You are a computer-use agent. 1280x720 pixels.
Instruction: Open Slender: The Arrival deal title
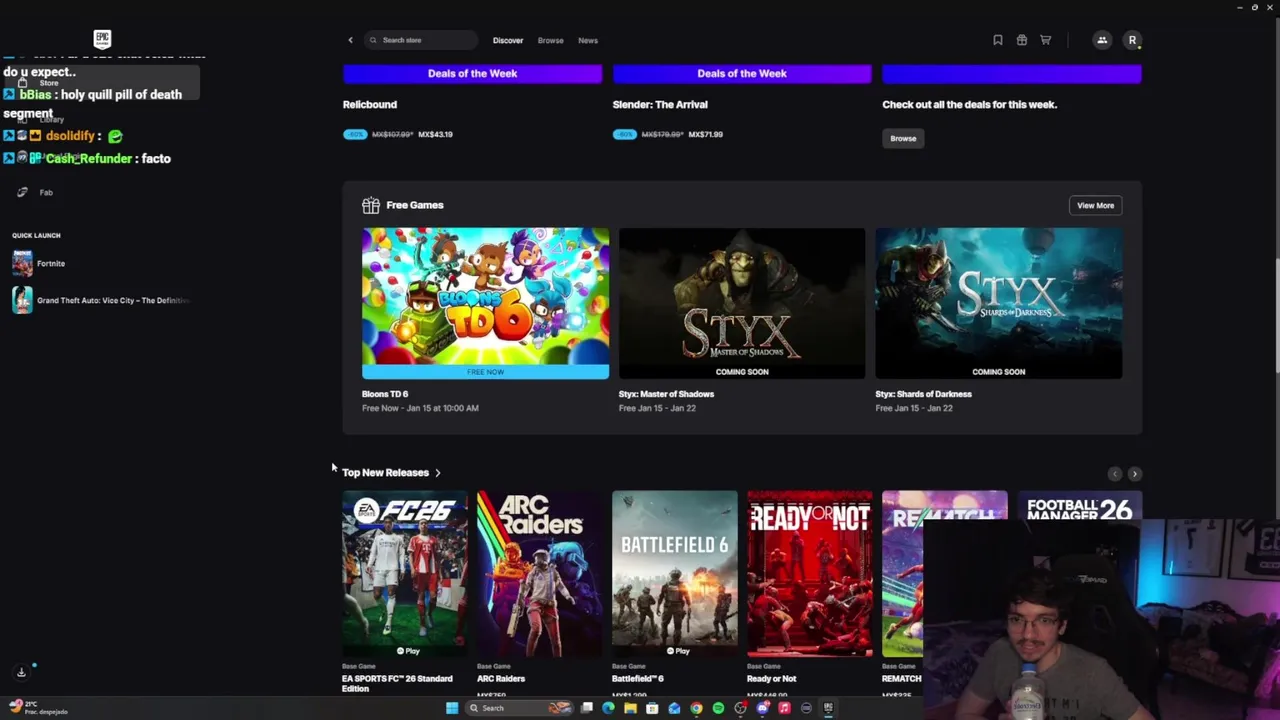pyautogui.click(x=660, y=104)
